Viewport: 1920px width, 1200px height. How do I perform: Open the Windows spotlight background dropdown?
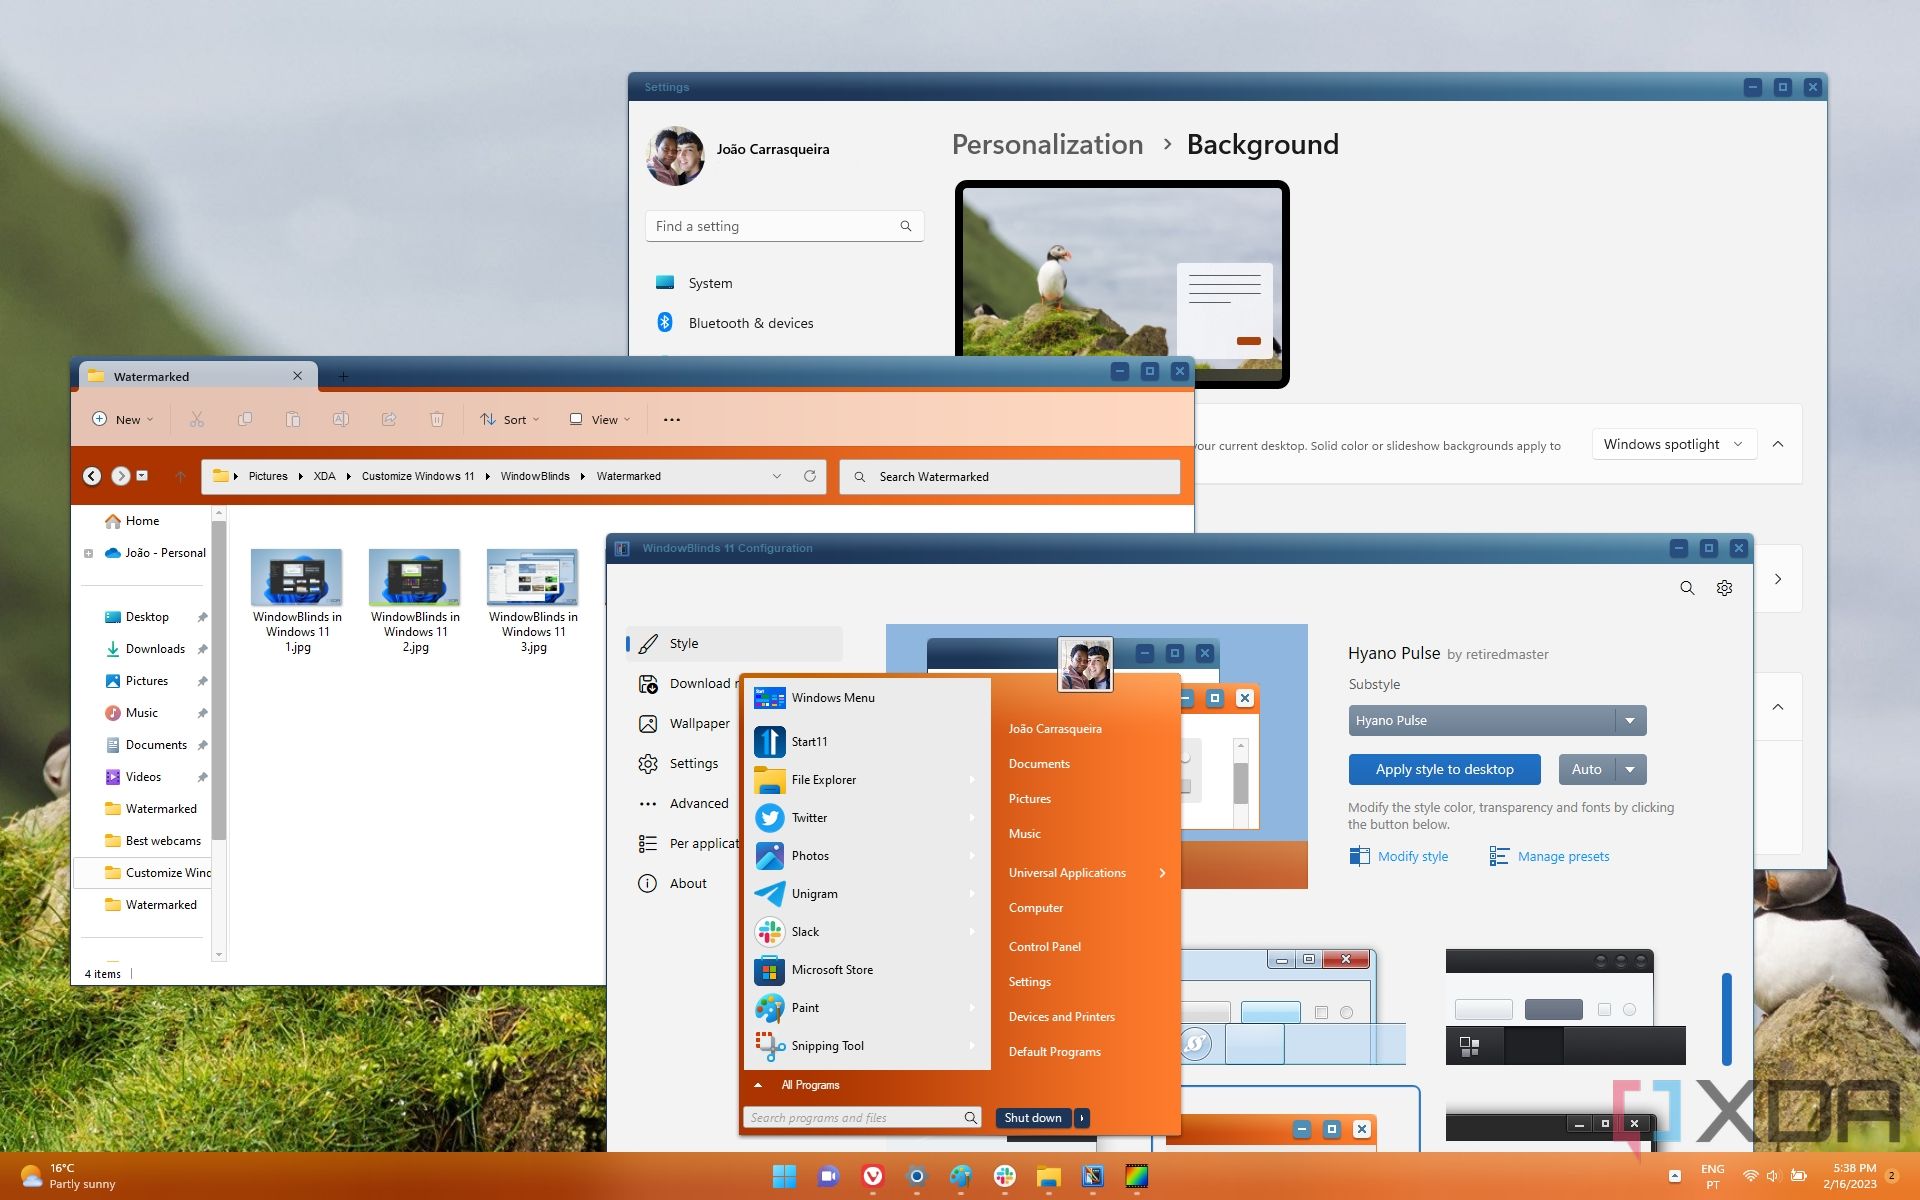click(x=1673, y=442)
